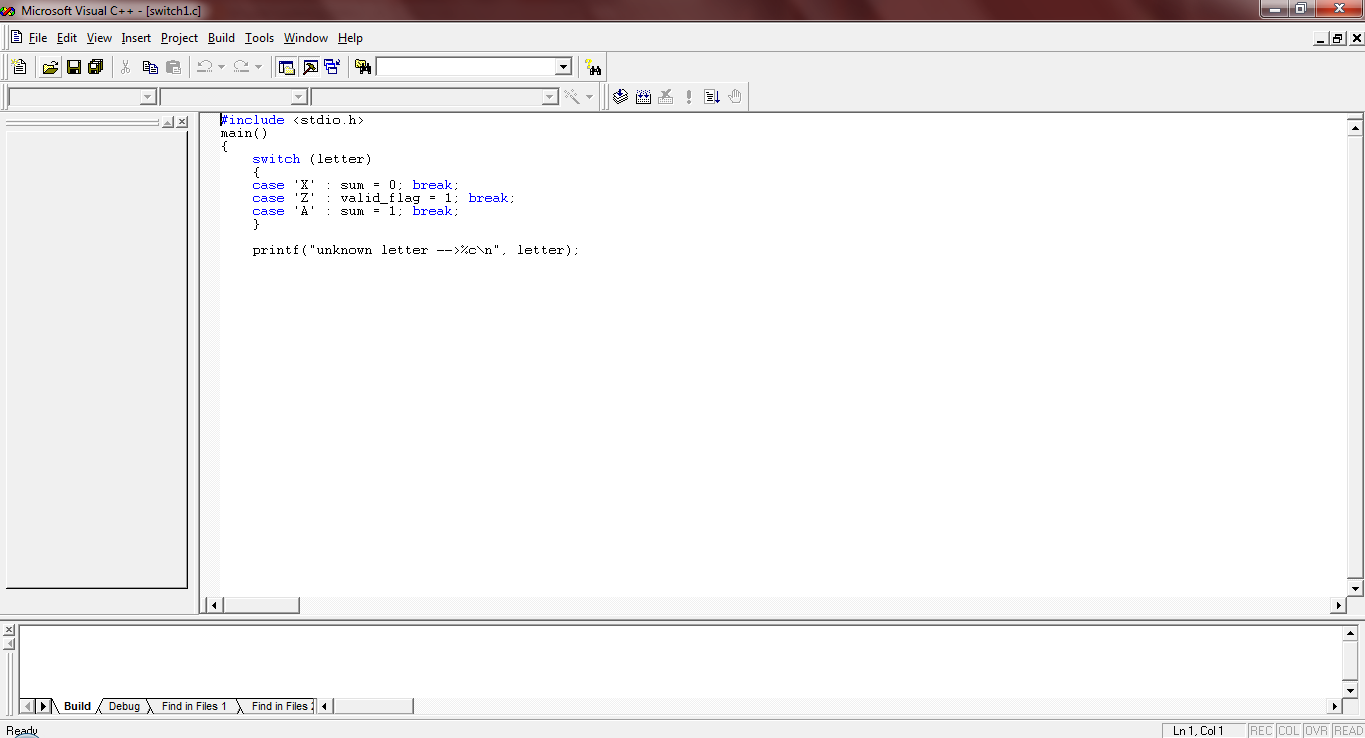Switch to the Build output tab
1365x738 pixels.
click(77, 706)
